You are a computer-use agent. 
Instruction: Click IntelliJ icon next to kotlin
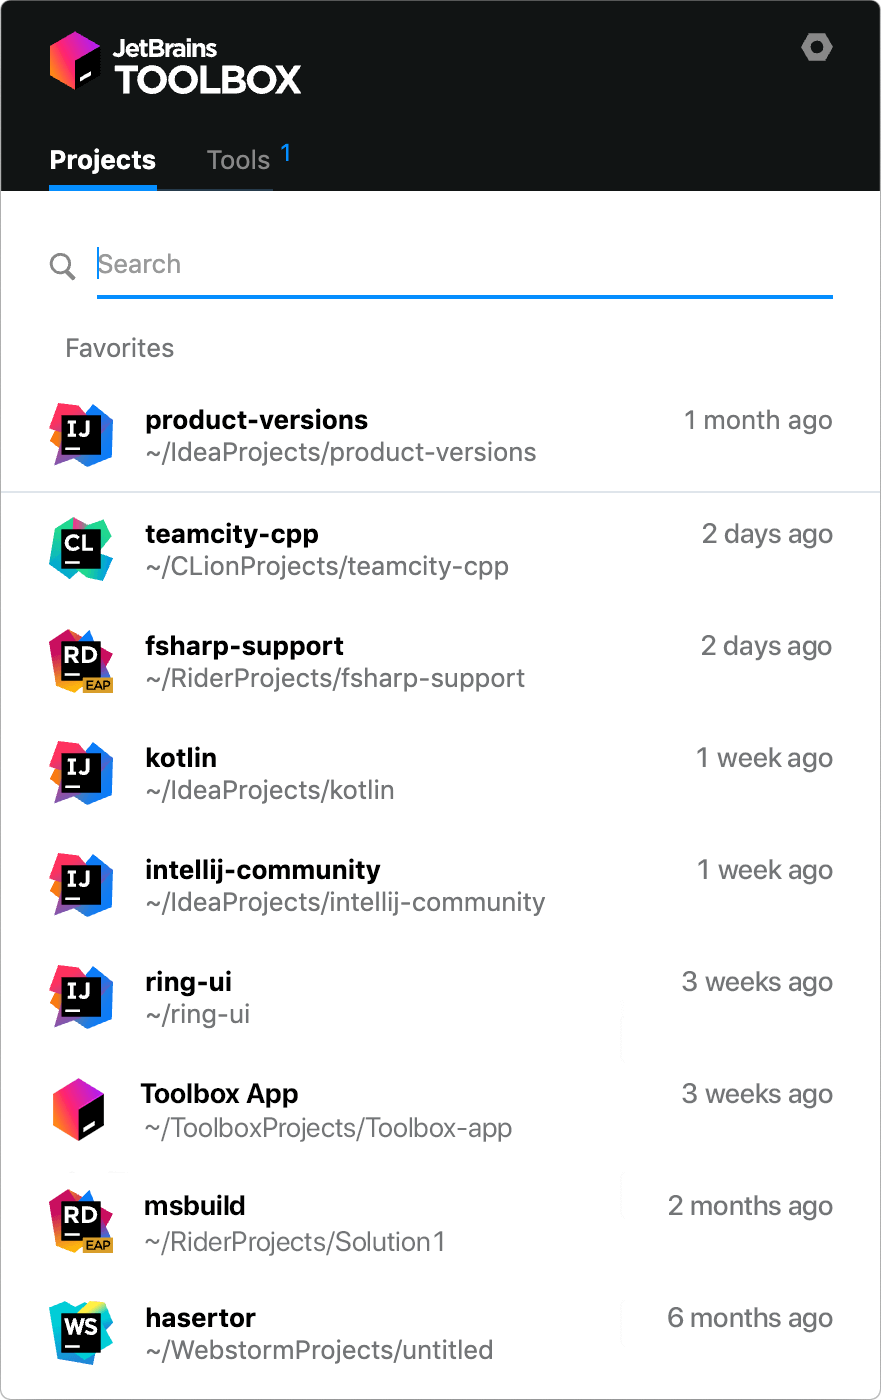[x=81, y=773]
